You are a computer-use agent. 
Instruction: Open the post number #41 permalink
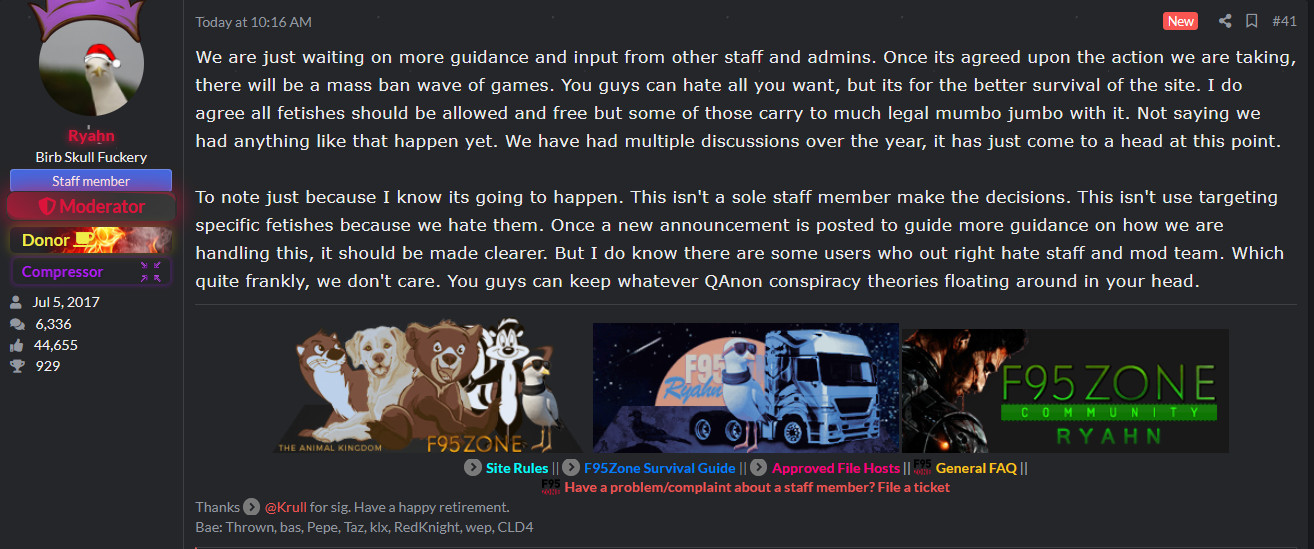[x=1284, y=21]
